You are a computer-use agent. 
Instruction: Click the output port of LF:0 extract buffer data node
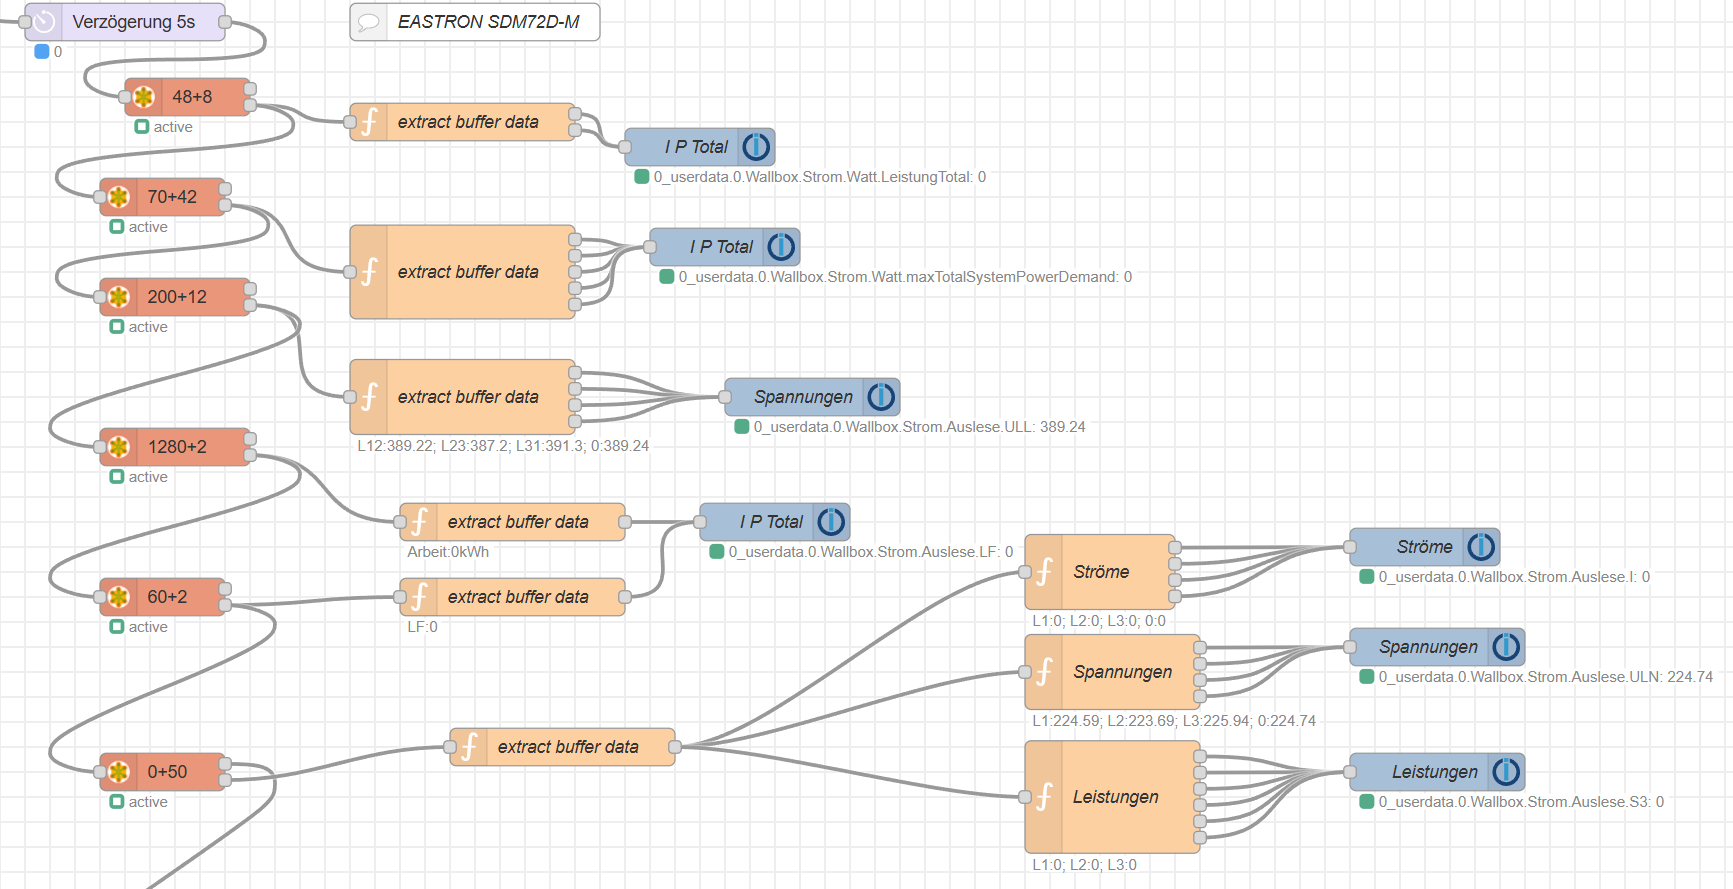pos(625,597)
